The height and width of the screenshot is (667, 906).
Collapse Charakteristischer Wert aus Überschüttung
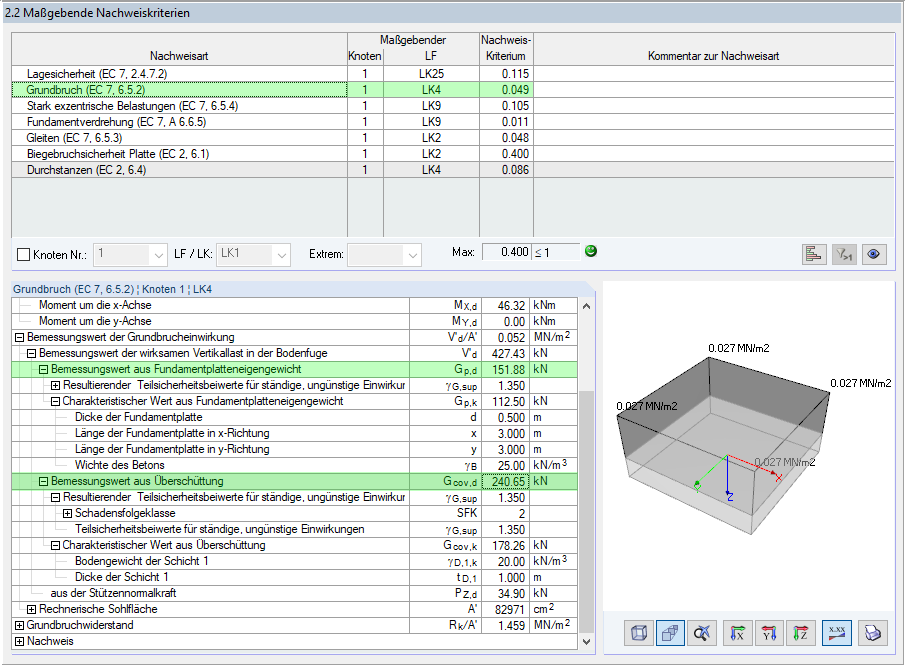55,546
